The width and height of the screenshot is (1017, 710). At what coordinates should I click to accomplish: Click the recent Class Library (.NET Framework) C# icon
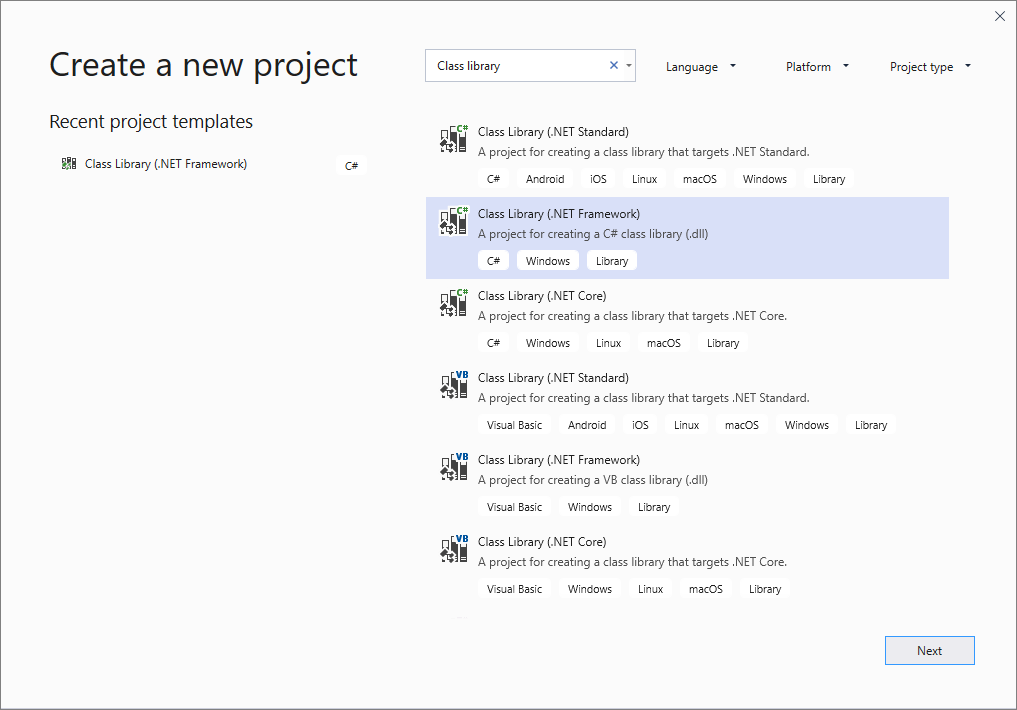pyautogui.click(x=68, y=163)
